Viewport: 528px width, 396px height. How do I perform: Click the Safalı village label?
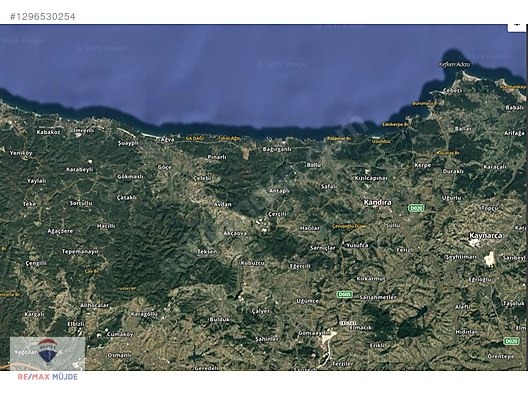point(329,186)
